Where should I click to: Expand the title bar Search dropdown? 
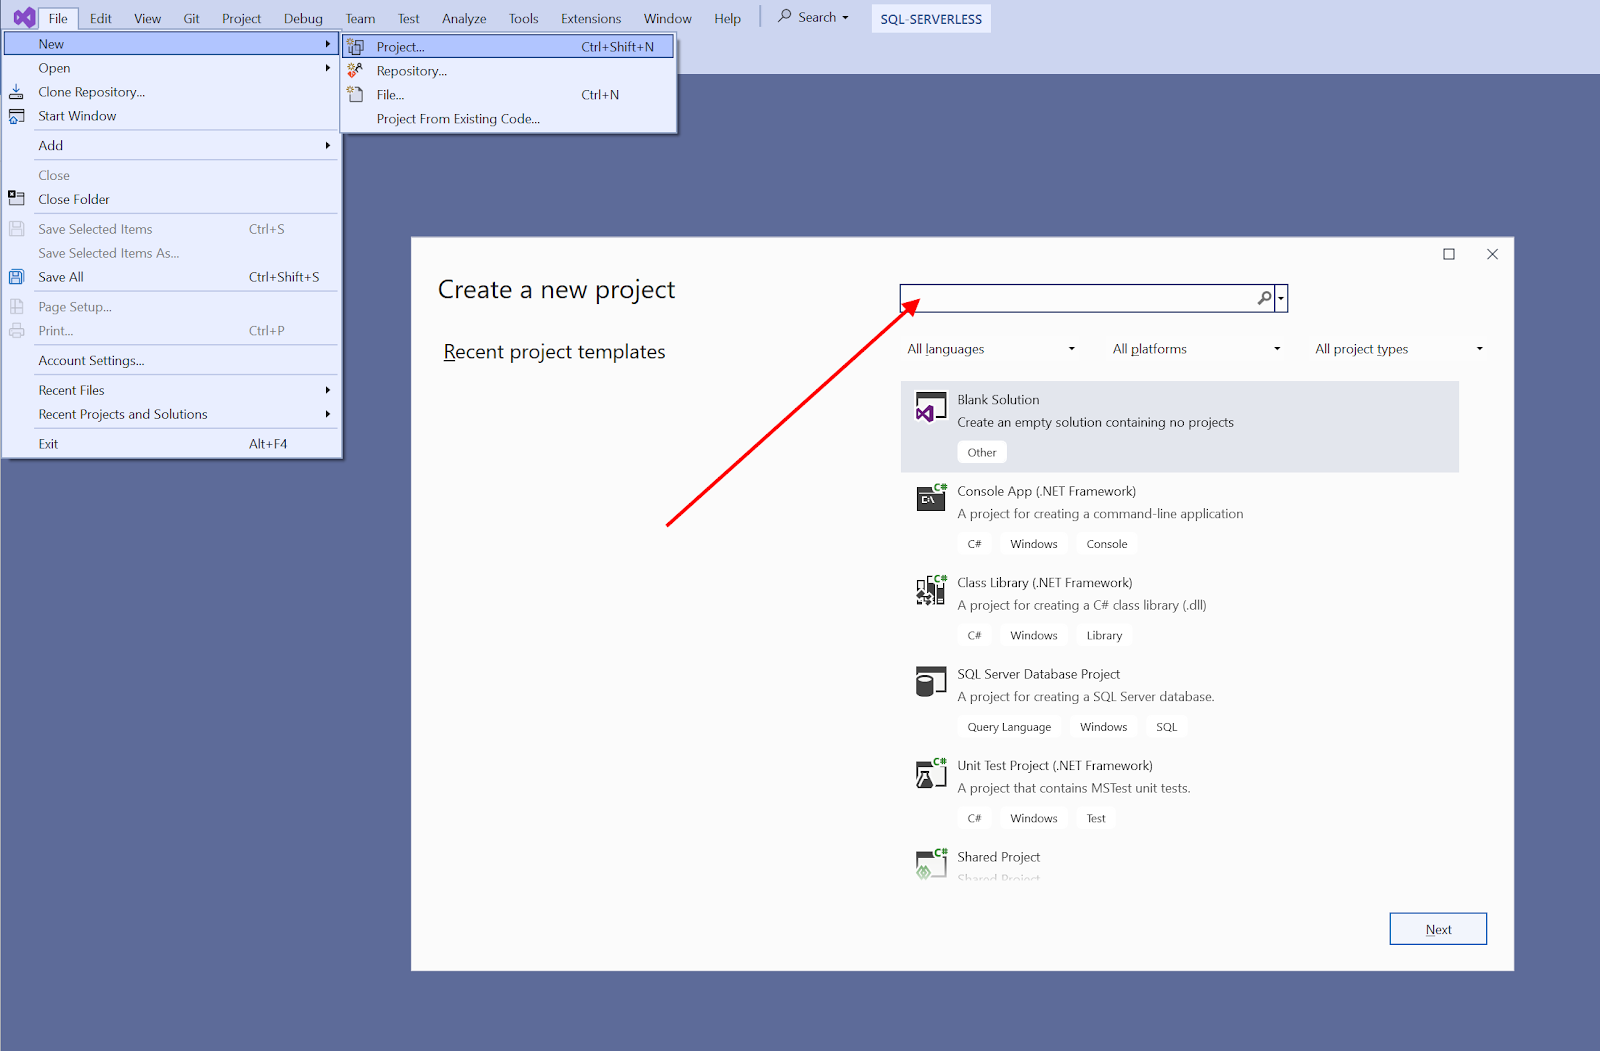click(845, 18)
